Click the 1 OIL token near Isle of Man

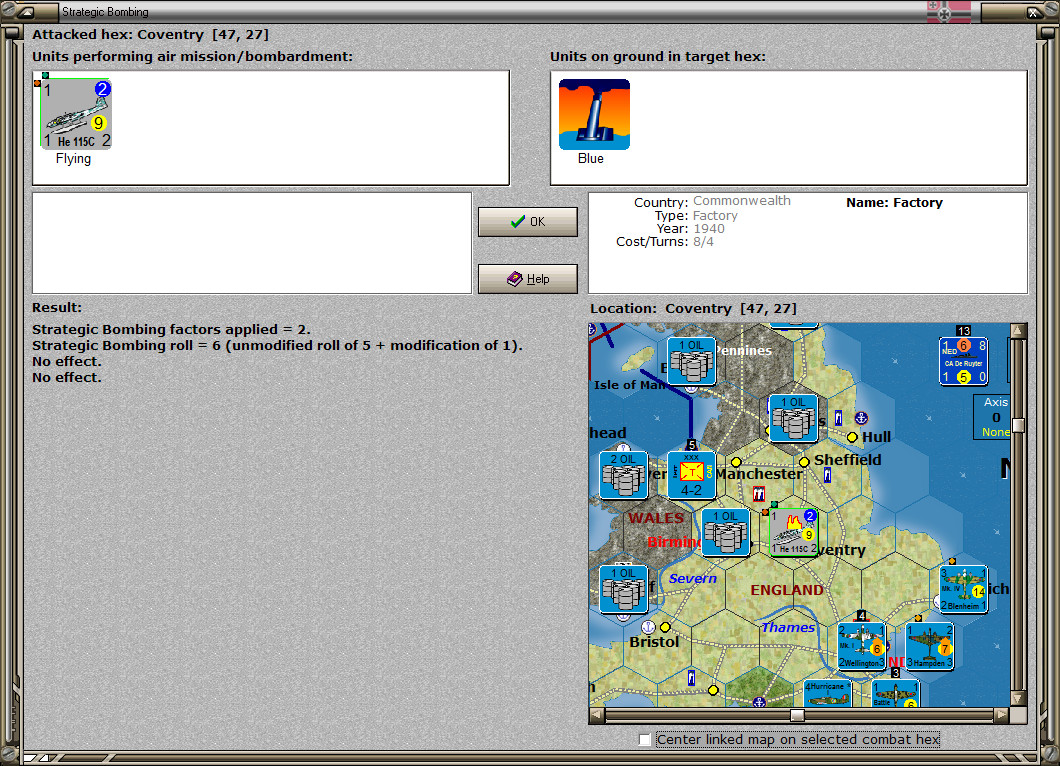pos(691,361)
